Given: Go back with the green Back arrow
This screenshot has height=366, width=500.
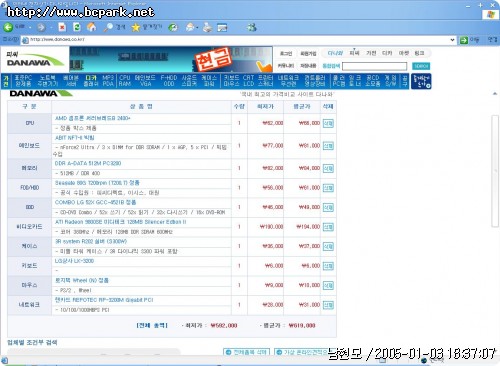Looking at the screenshot, I should point(8,27).
